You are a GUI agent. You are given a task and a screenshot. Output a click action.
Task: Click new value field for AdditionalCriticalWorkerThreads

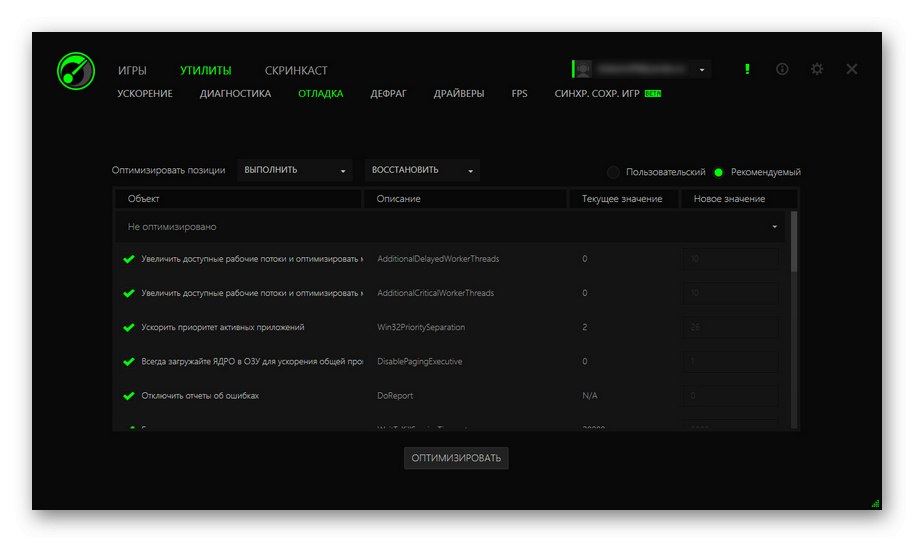point(731,293)
